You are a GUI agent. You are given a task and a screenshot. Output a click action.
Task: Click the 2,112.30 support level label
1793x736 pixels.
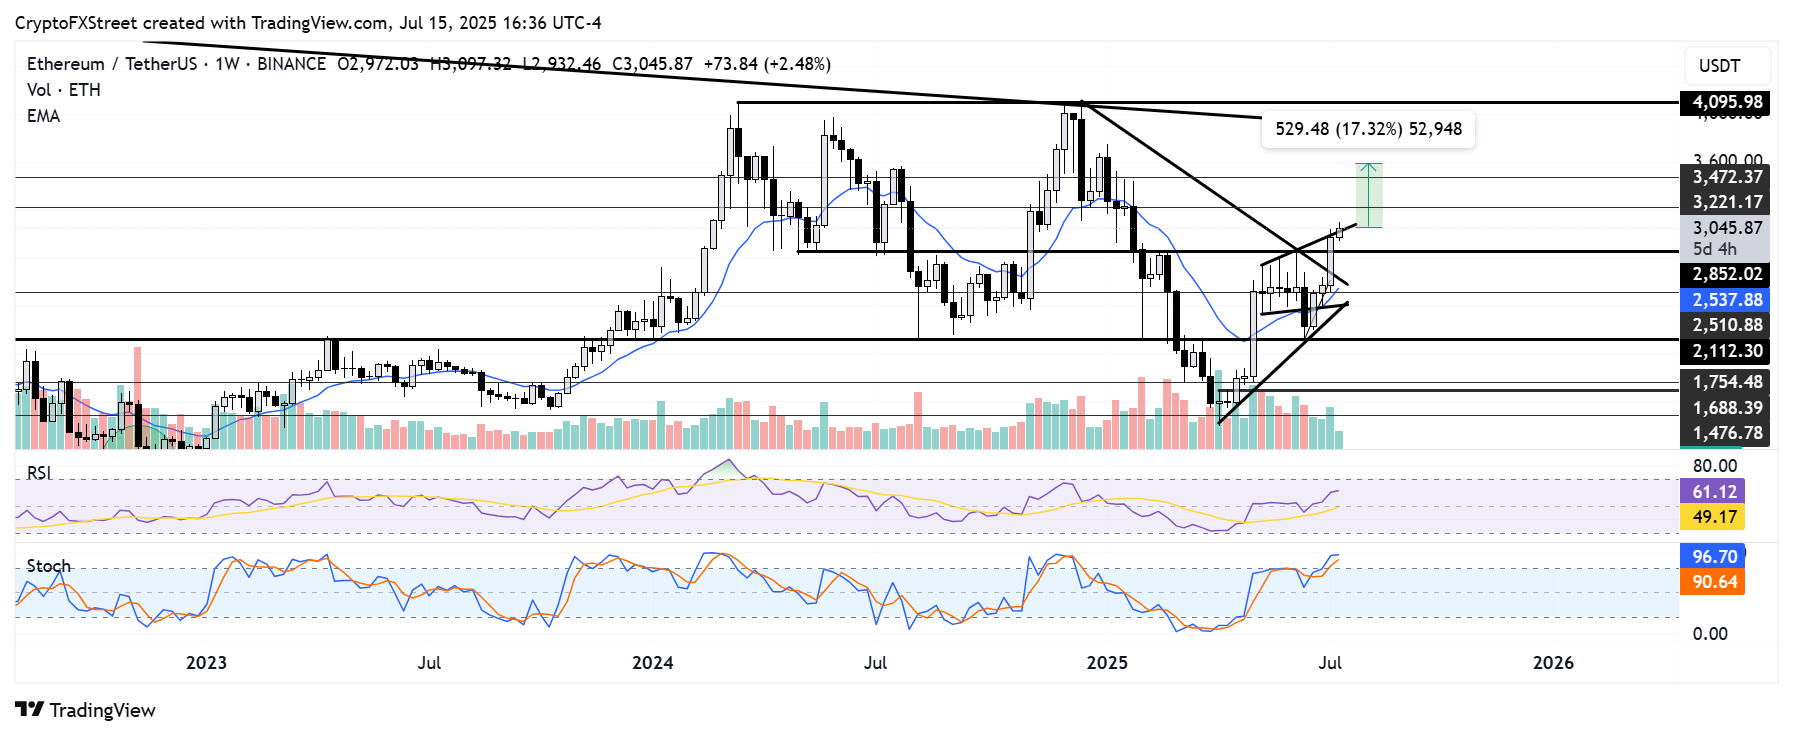tap(1727, 351)
